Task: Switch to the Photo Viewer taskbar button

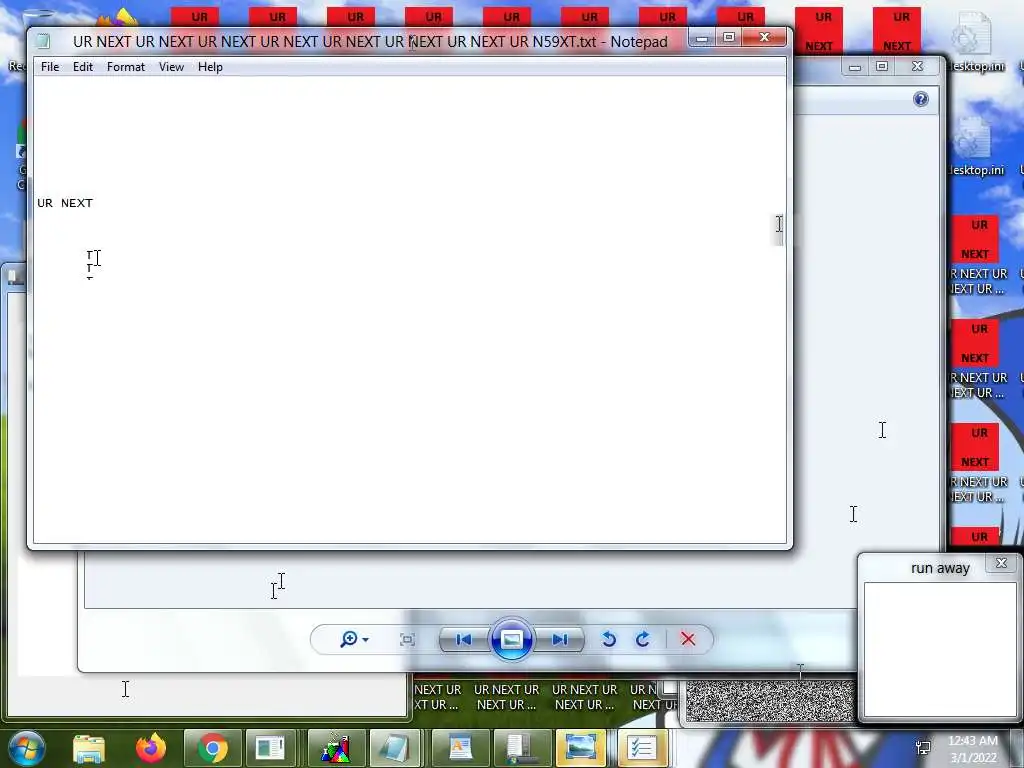Action: point(580,748)
